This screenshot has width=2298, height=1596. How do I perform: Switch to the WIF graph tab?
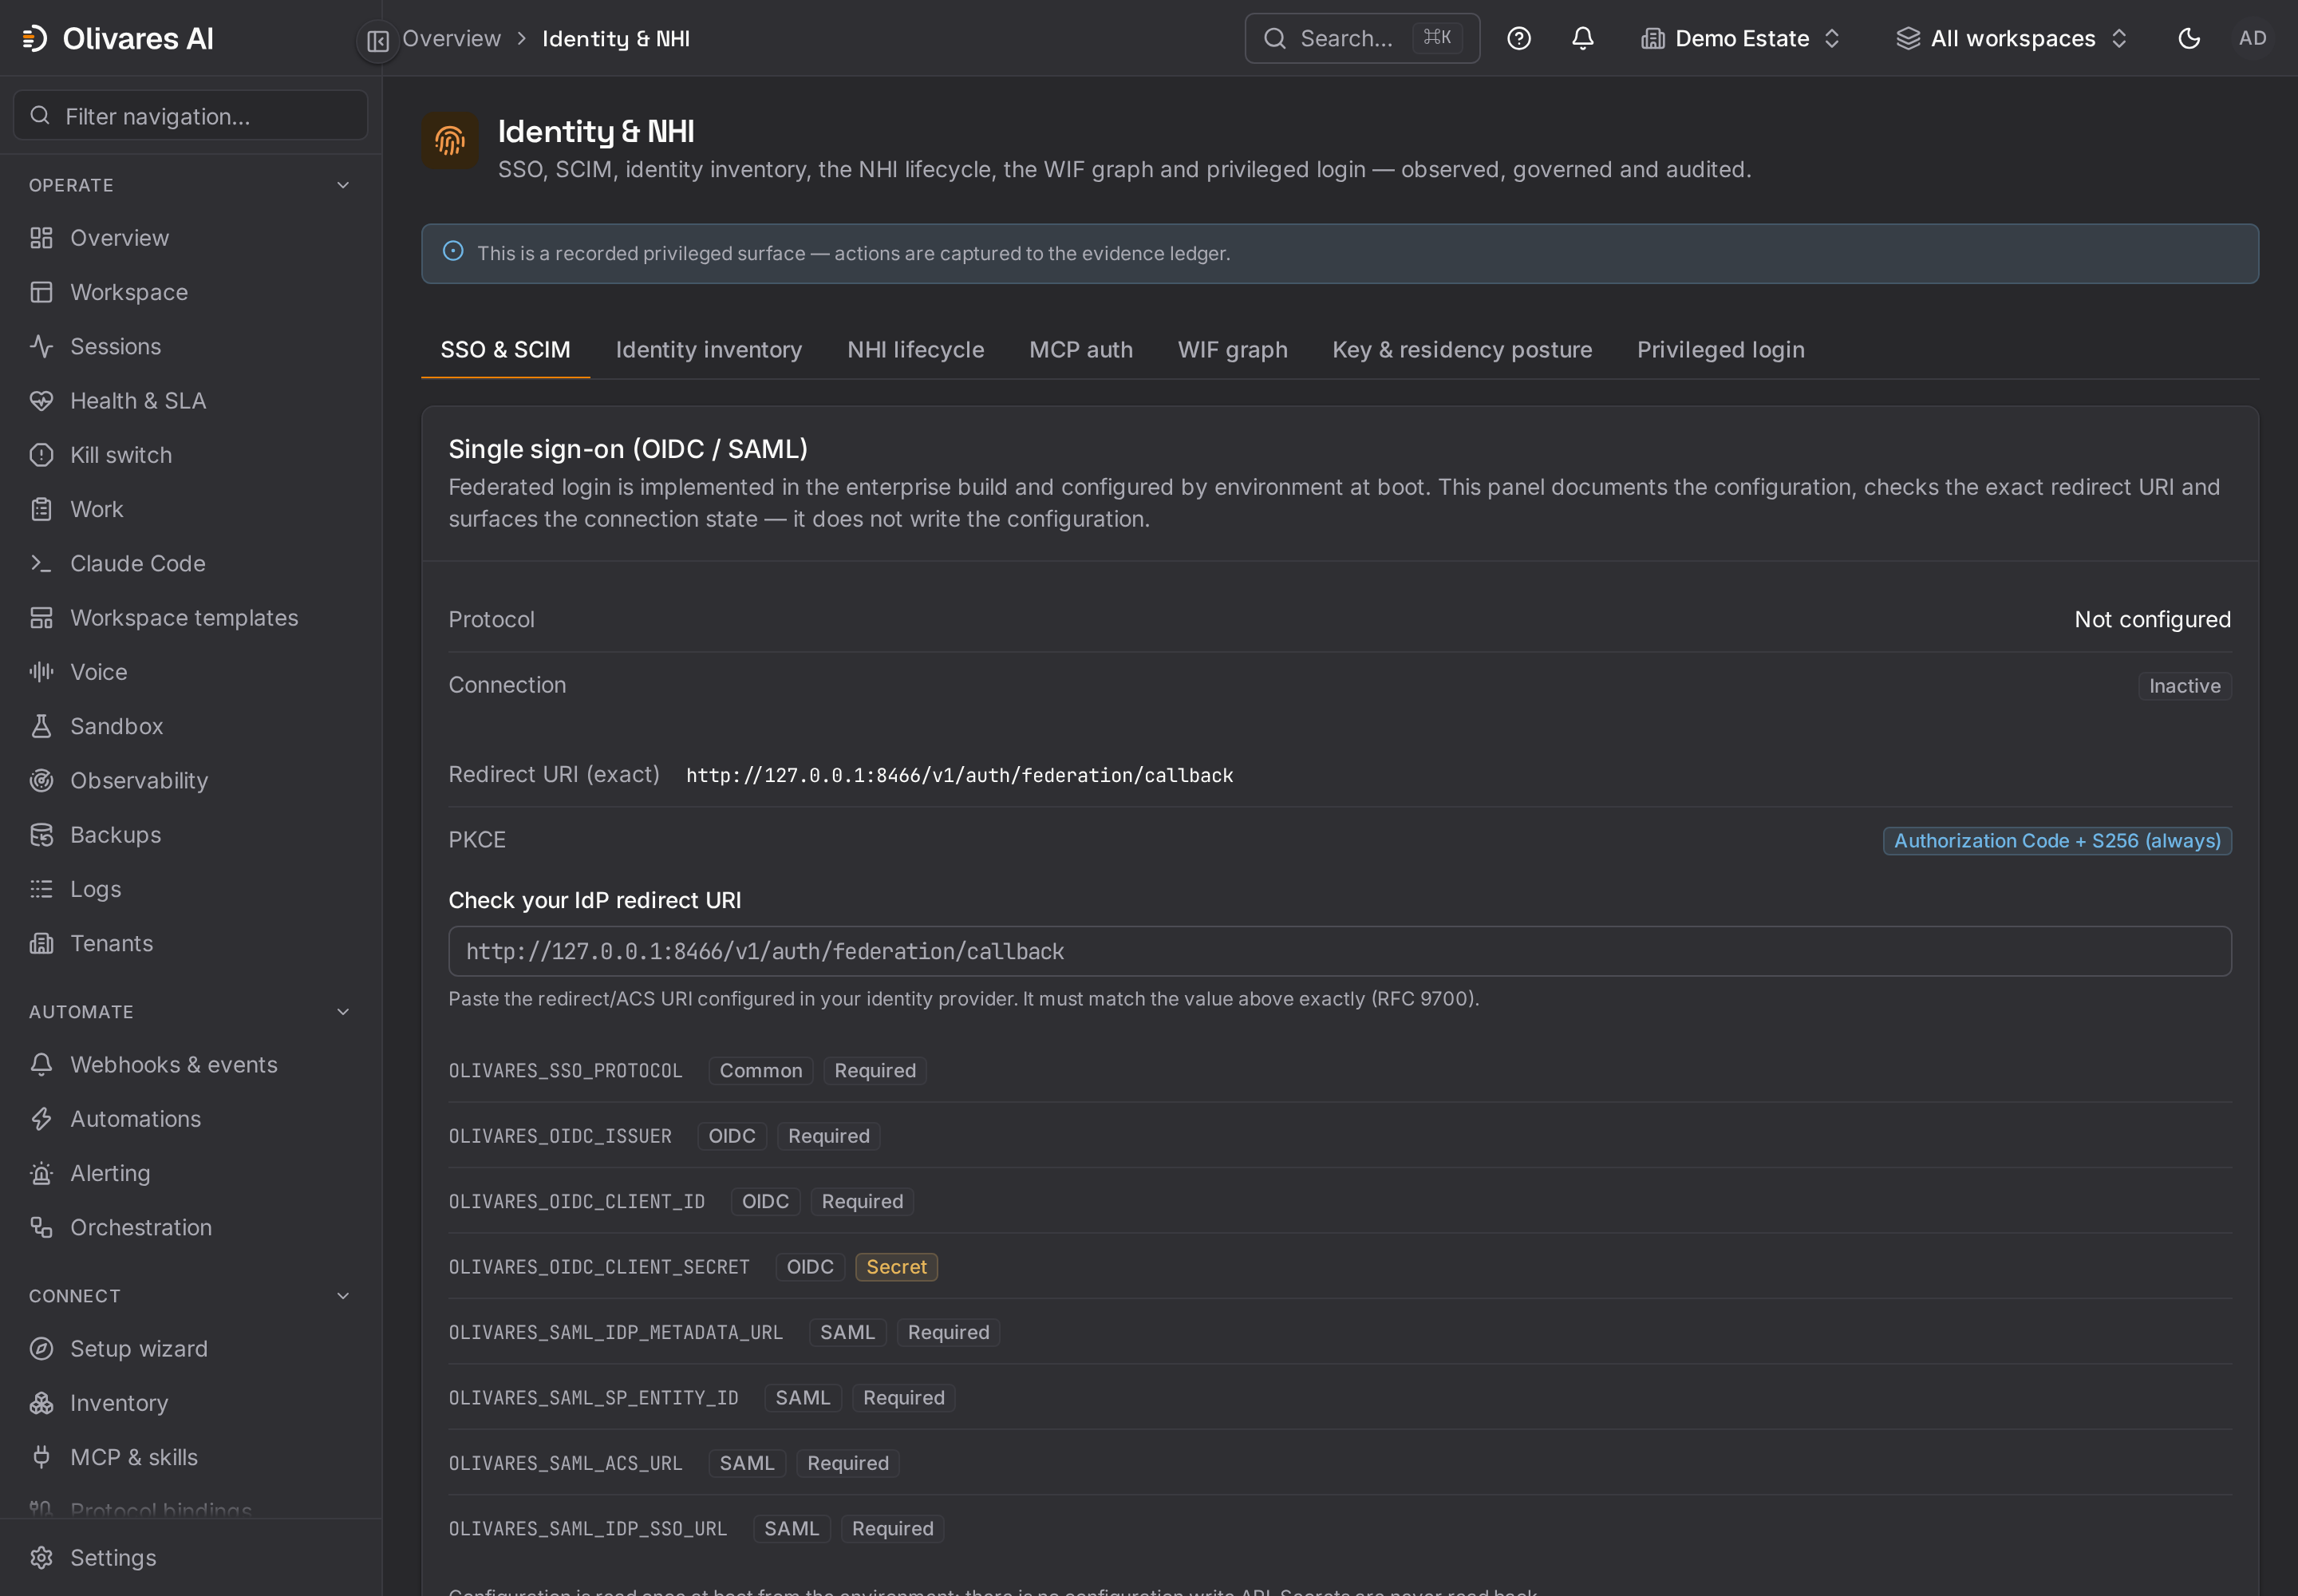click(x=1232, y=350)
